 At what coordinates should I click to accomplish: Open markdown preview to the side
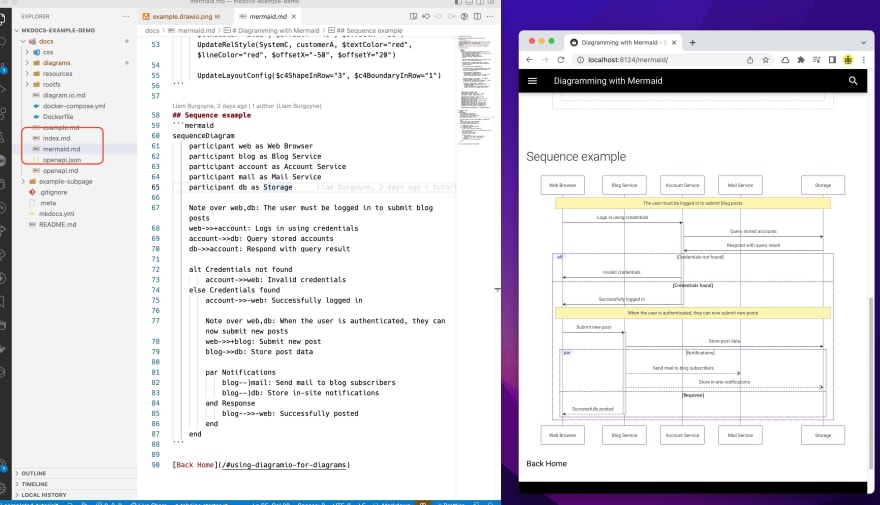tap(413, 16)
